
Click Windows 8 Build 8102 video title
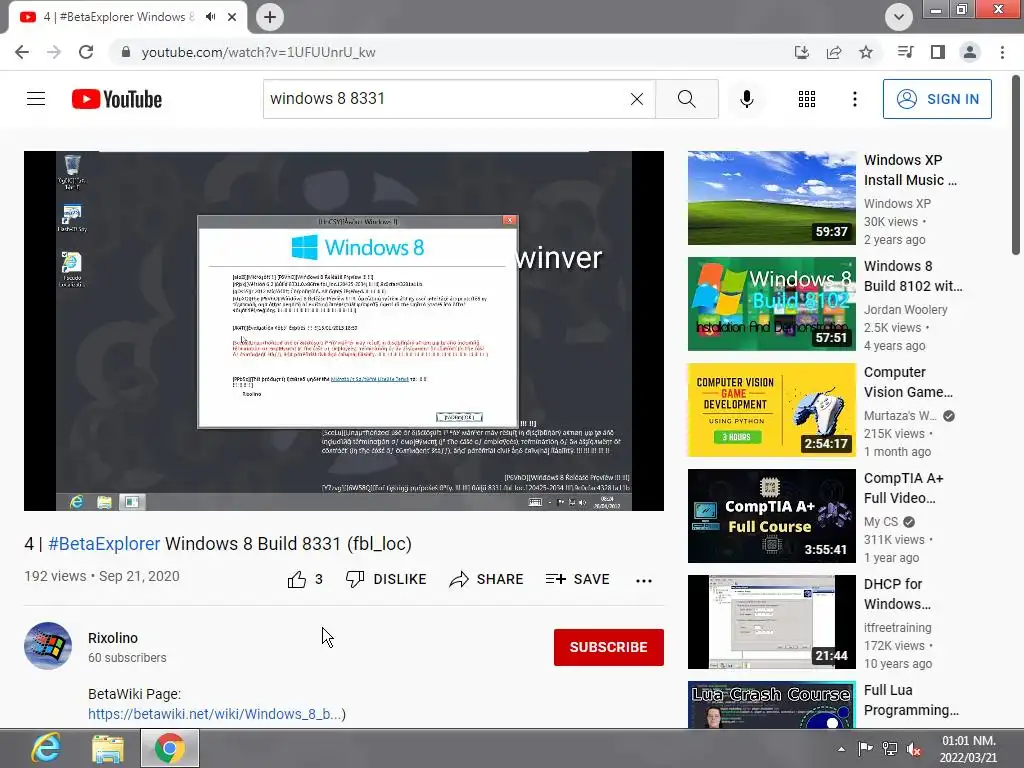coord(913,276)
